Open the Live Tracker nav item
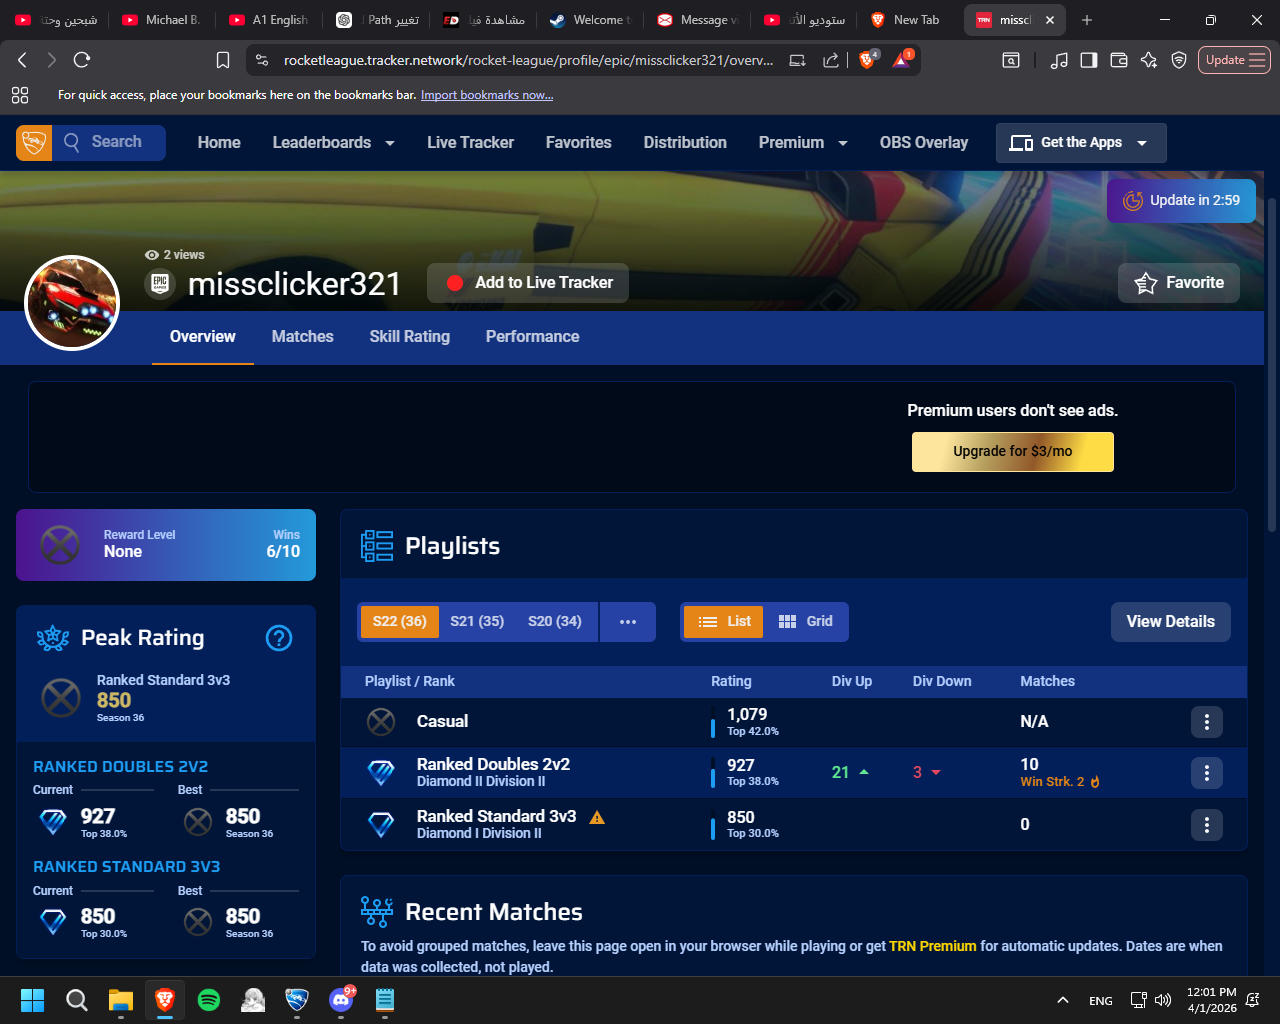This screenshot has height=1024, width=1280. pyautogui.click(x=470, y=143)
